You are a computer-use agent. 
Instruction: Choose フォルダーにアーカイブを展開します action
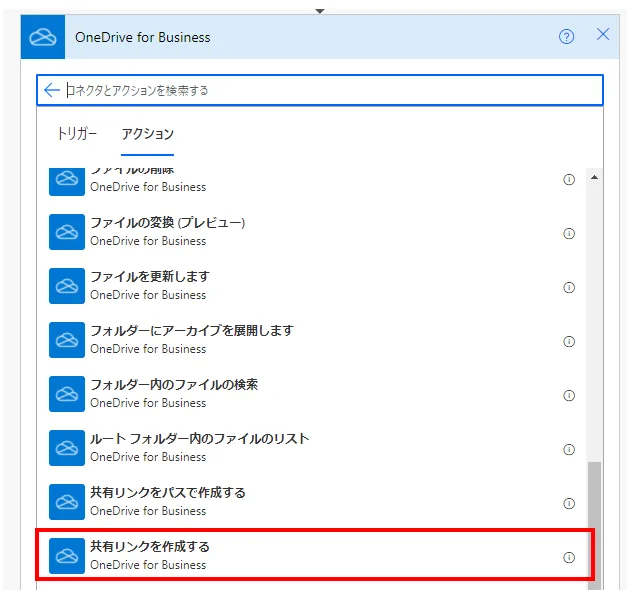(x=191, y=331)
